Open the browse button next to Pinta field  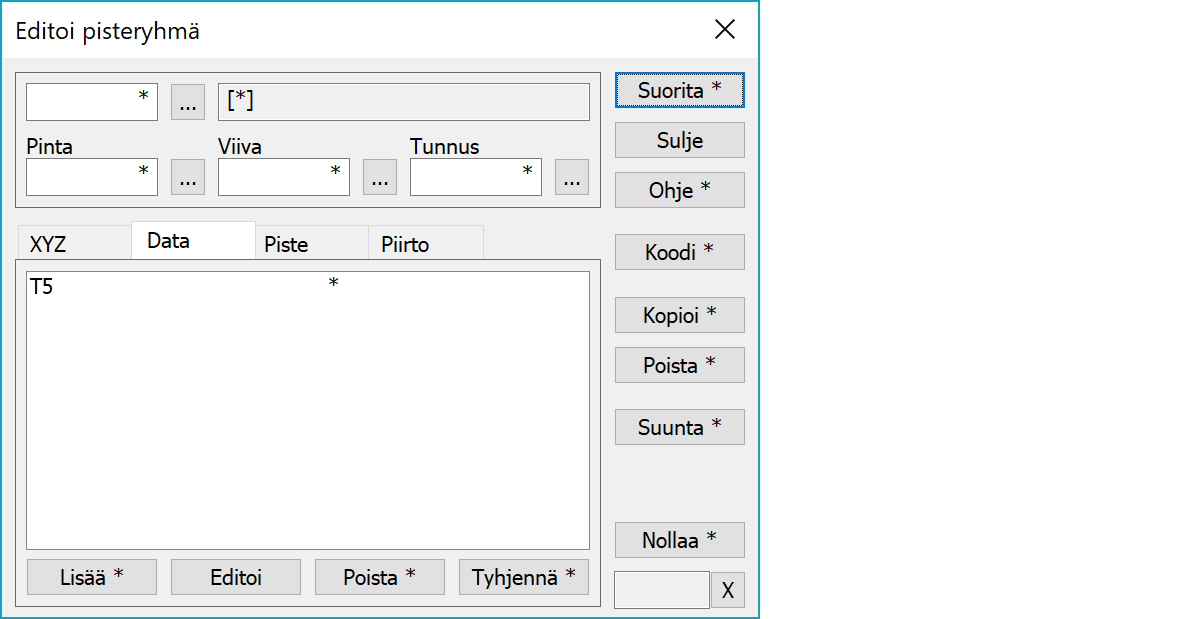[188, 177]
